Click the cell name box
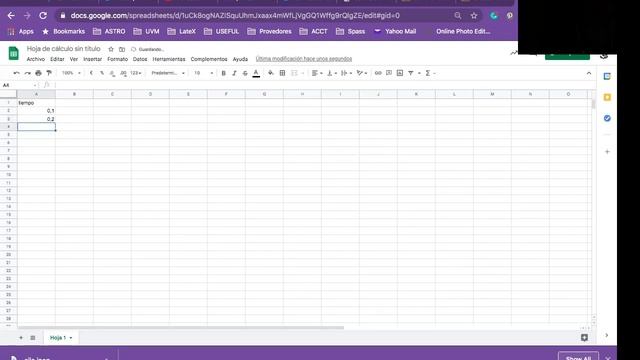Image resolution: width=640 pixels, height=360 pixels. 20,85
